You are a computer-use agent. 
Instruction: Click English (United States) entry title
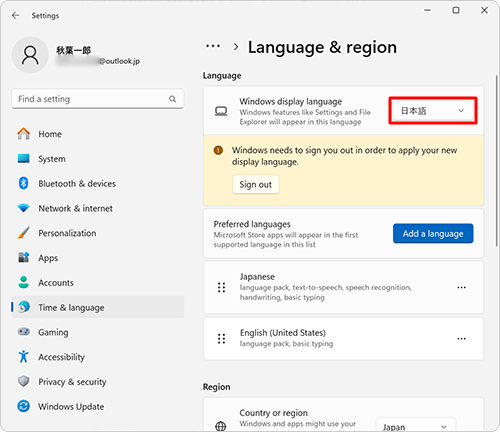point(283,333)
